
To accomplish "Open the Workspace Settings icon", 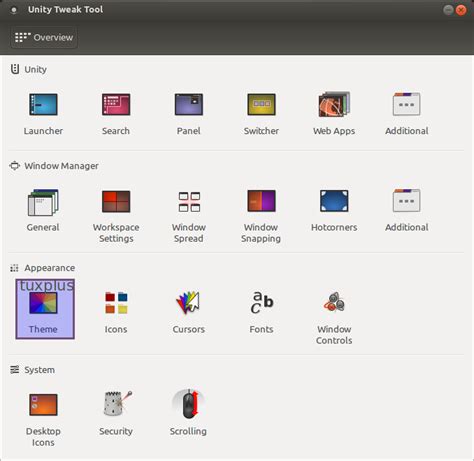I will pyautogui.click(x=116, y=201).
